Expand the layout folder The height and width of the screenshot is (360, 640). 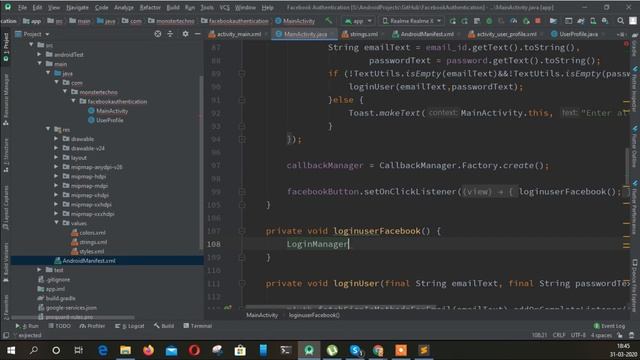pos(57,158)
